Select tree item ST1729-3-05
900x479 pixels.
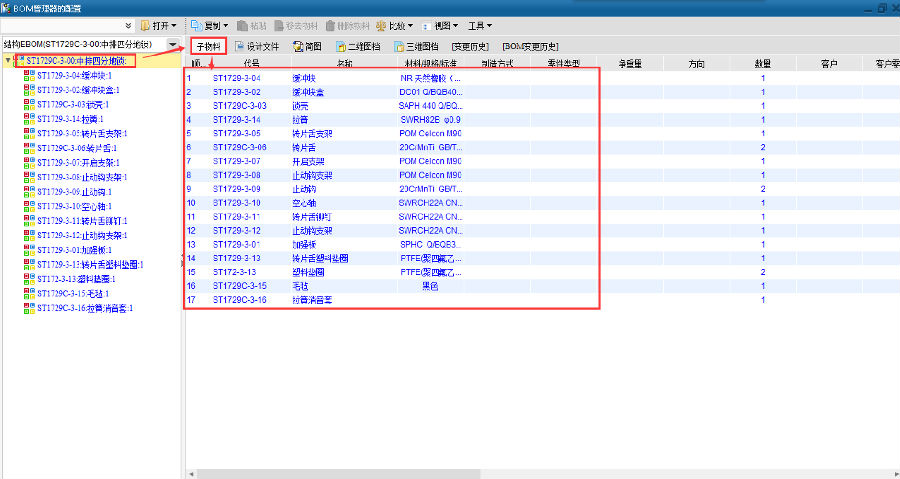[x=82, y=133]
